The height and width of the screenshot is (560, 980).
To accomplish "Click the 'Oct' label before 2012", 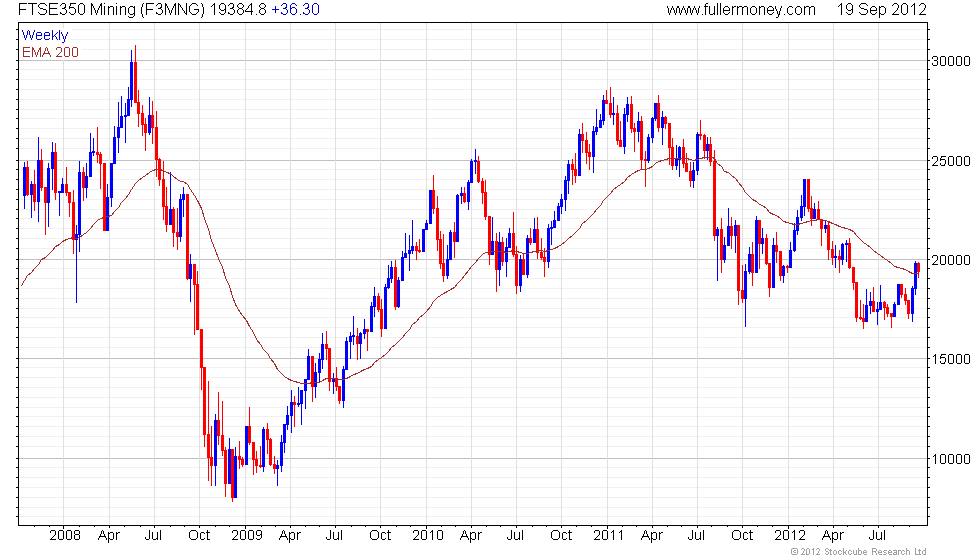I will click(x=742, y=536).
